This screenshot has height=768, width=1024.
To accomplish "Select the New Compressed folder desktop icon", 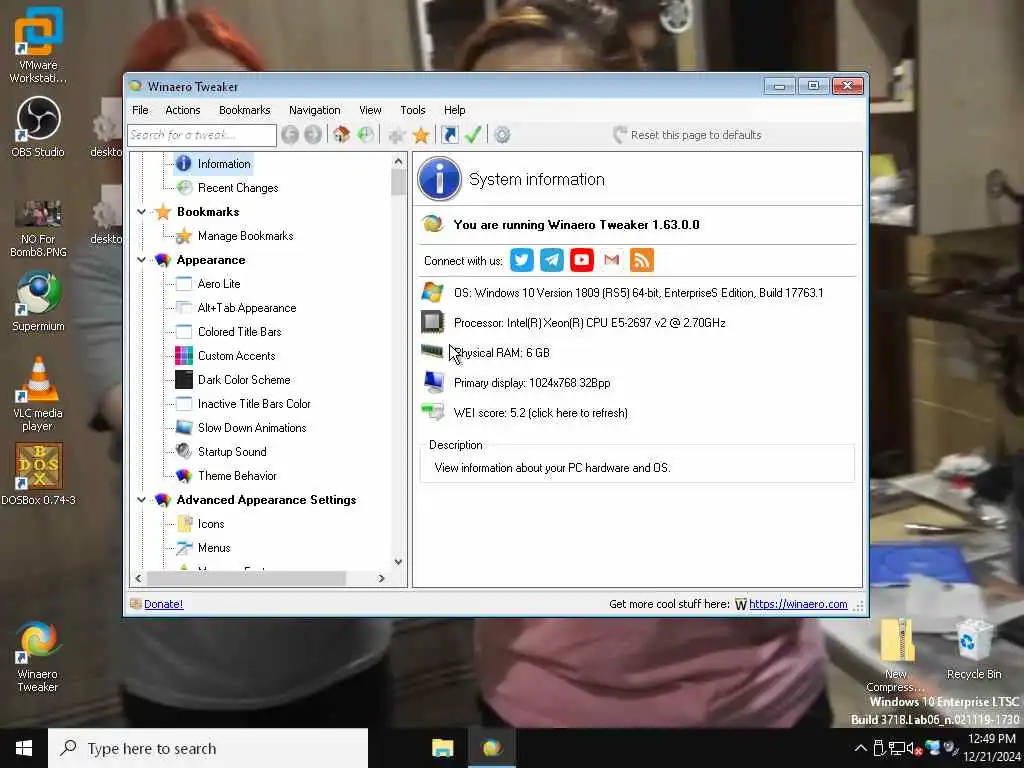I will click(896, 654).
